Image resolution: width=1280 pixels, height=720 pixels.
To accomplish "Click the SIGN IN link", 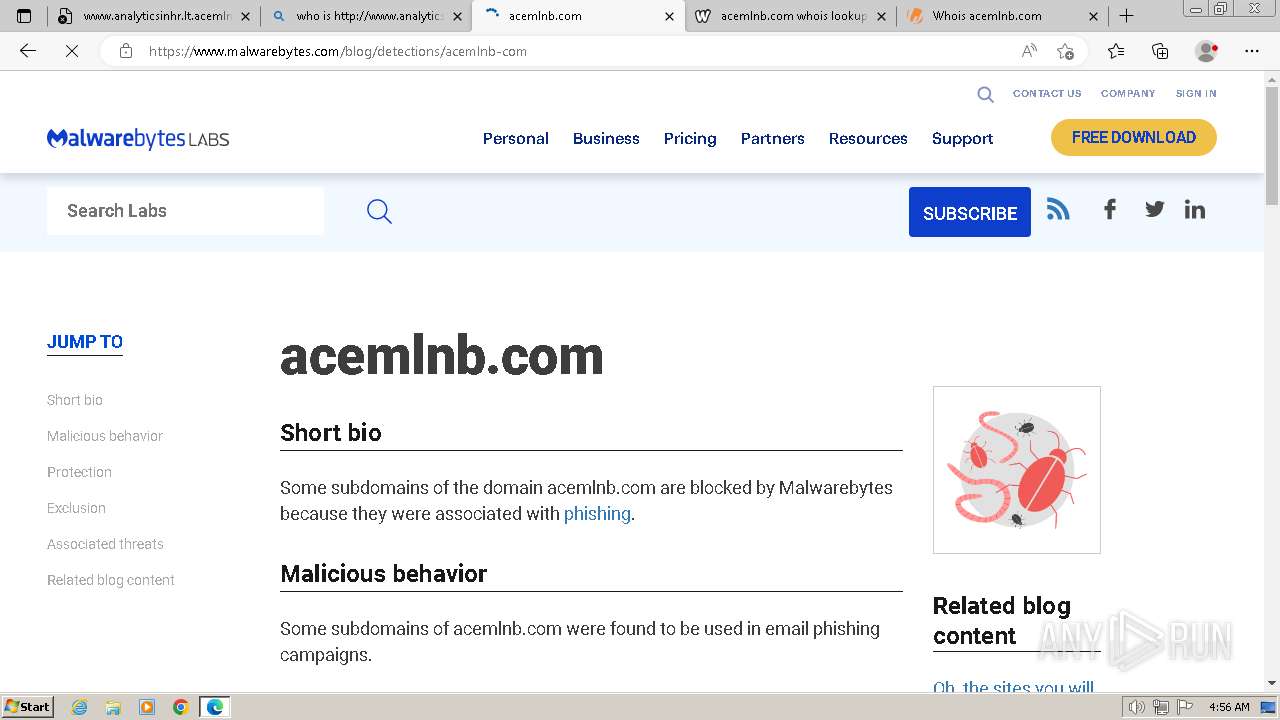I will click(x=1196, y=93).
